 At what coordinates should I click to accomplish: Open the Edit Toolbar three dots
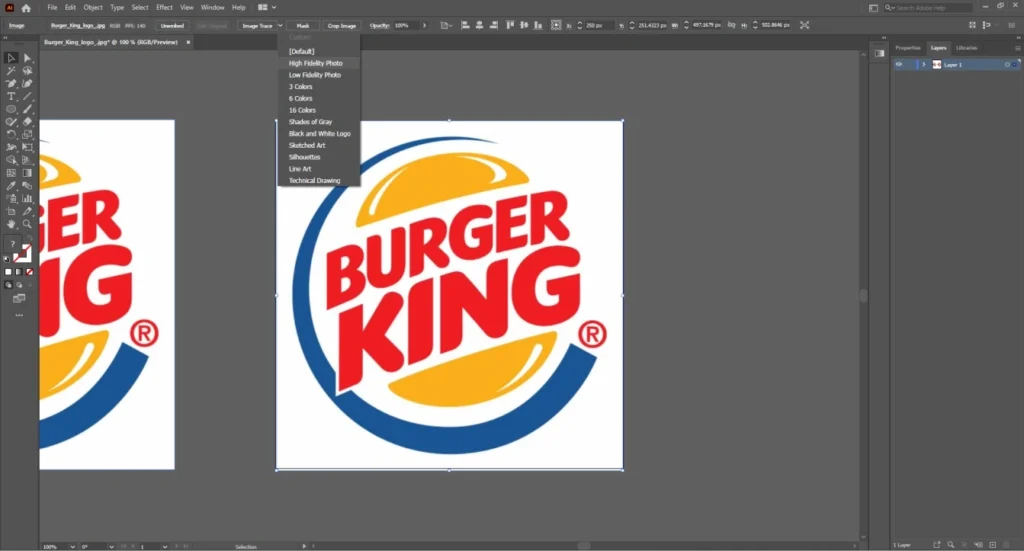point(19,315)
